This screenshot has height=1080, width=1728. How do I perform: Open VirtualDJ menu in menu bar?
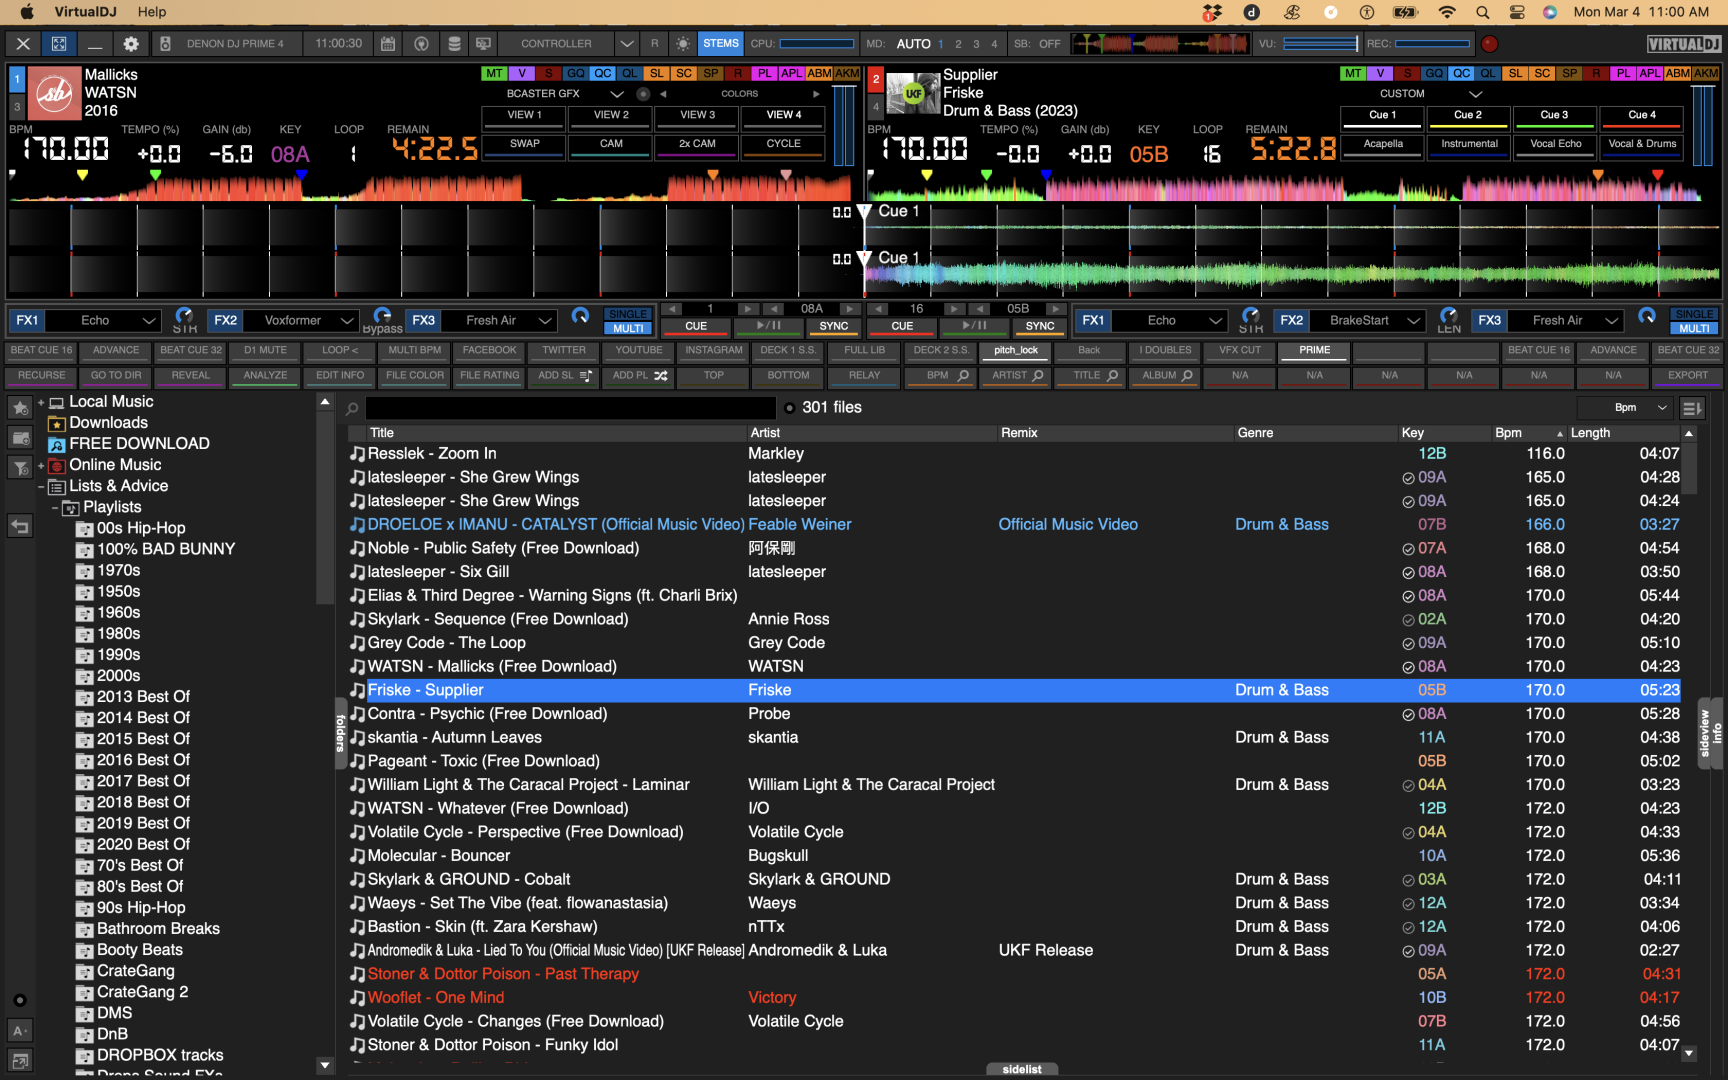pos(85,12)
